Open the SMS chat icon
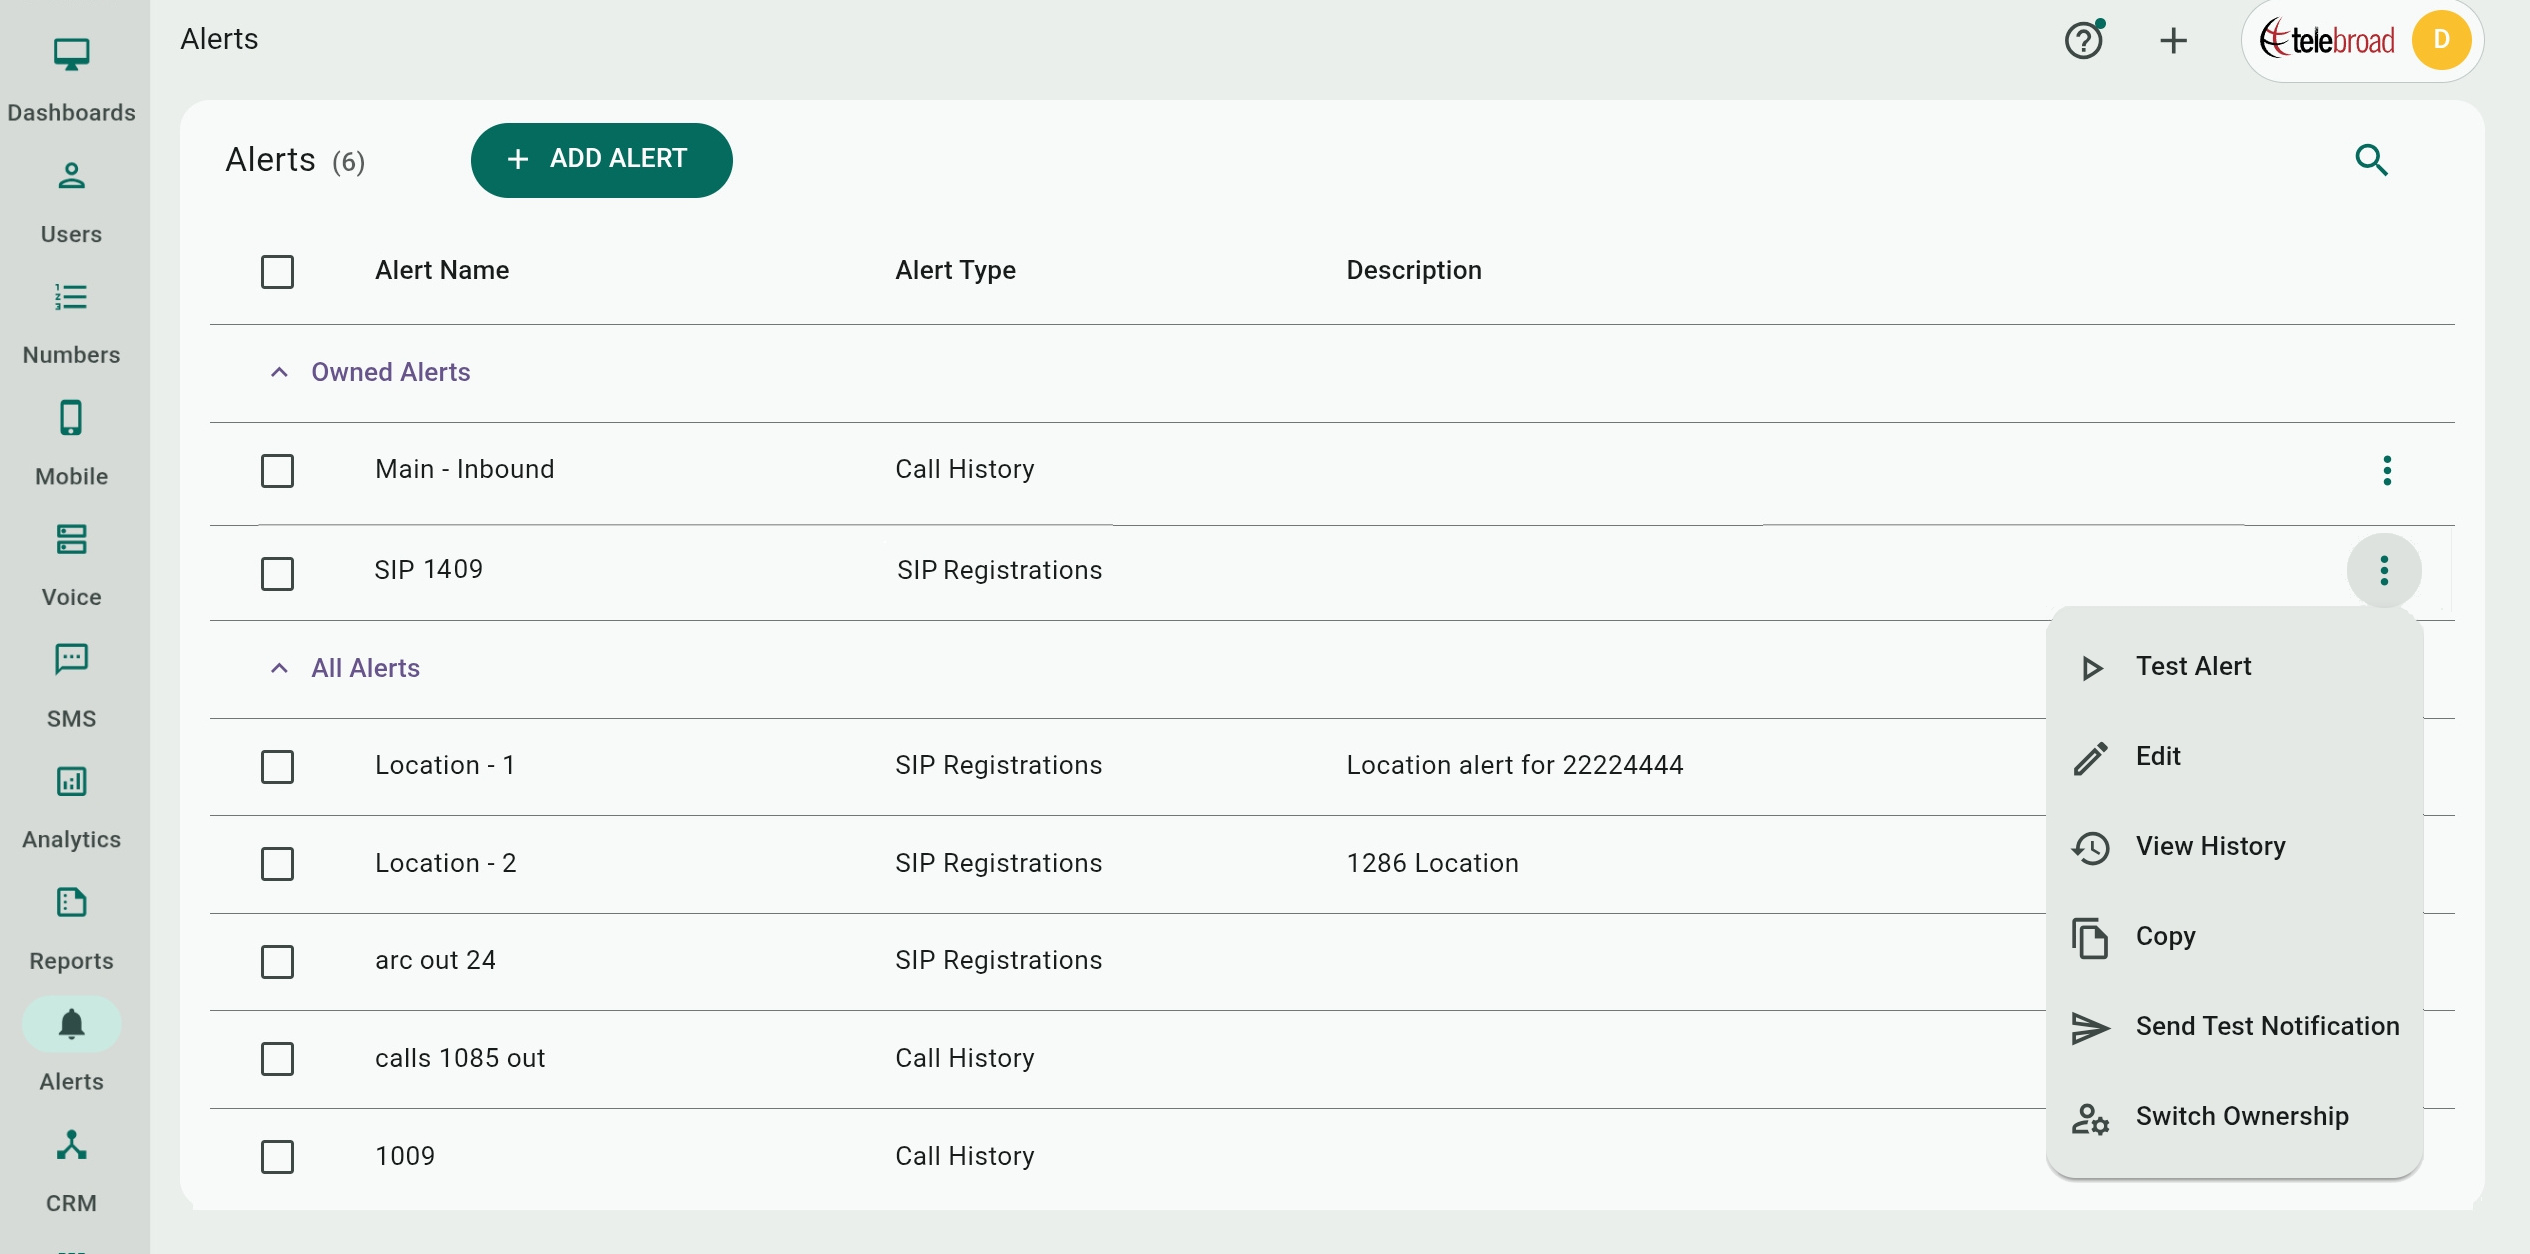The width and height of the screenshot is (2530, 1254). tap(71, 660)
